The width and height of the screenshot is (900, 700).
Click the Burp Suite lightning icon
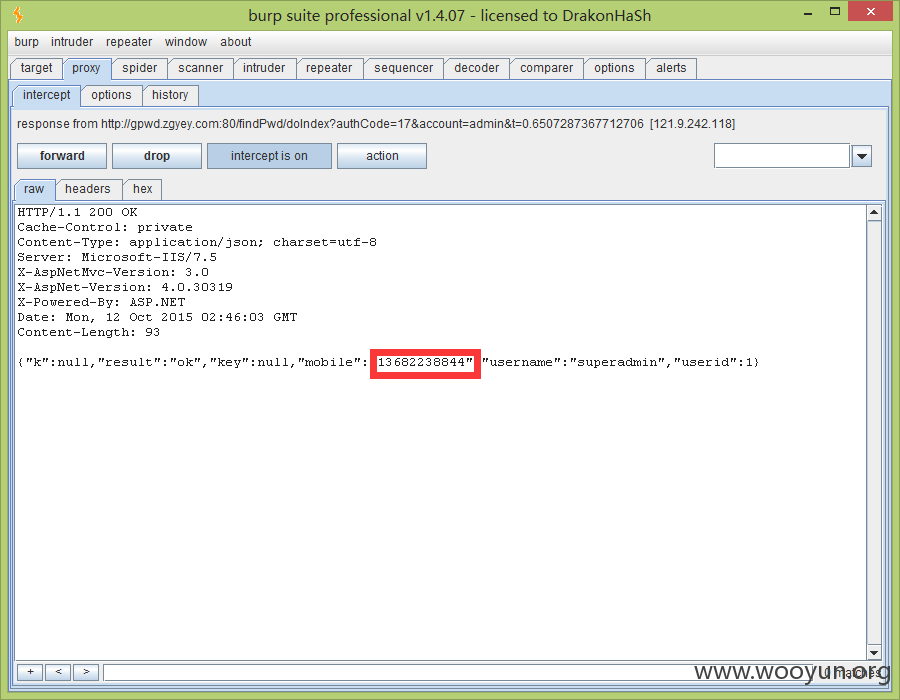pos(18,15)
